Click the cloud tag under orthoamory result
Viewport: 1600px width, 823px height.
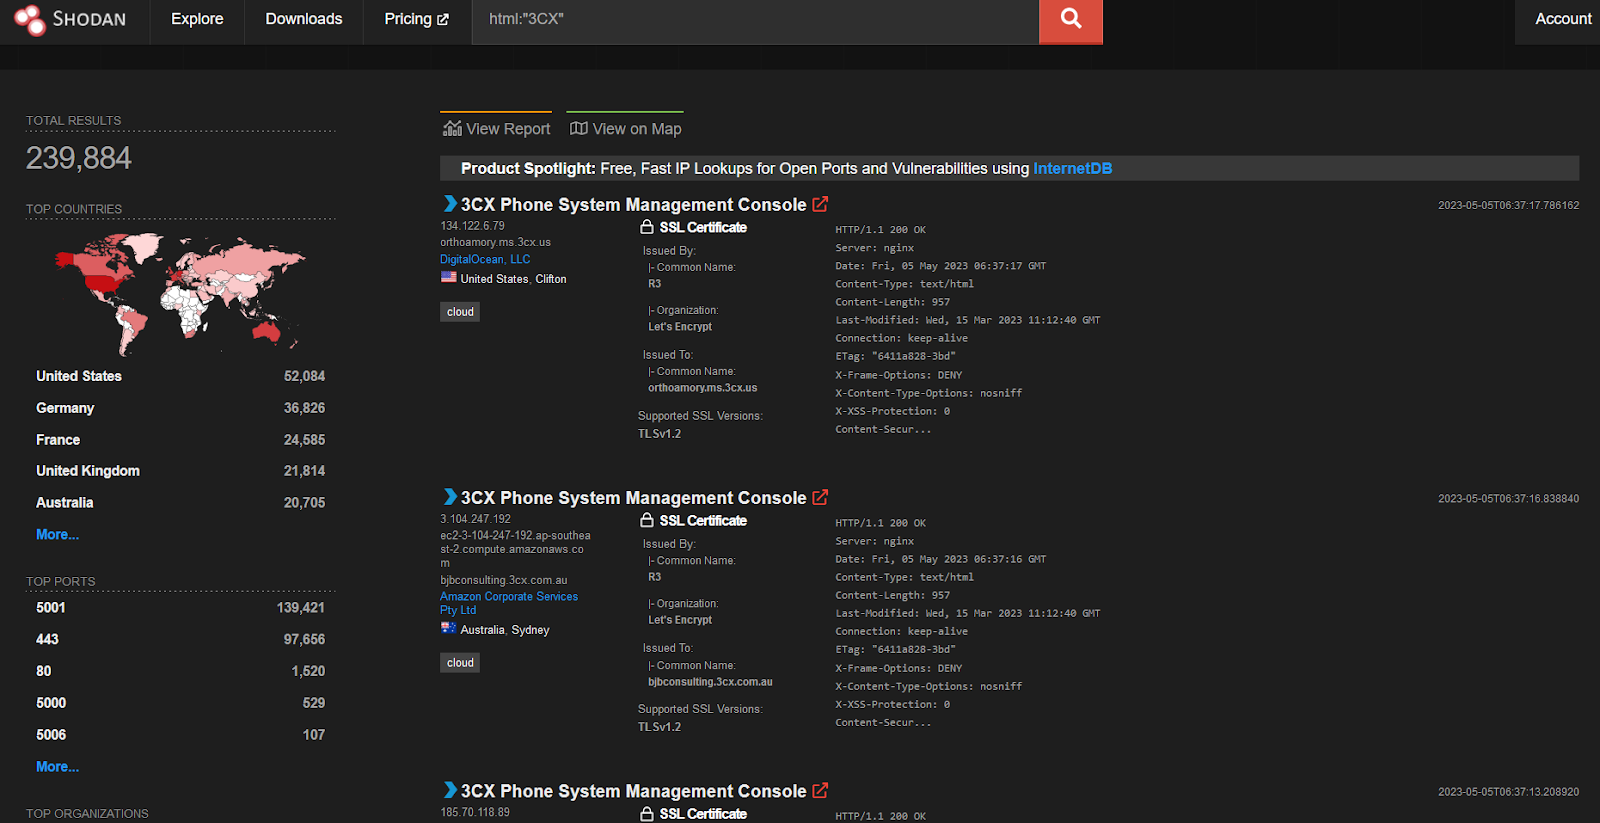(460, 312)
